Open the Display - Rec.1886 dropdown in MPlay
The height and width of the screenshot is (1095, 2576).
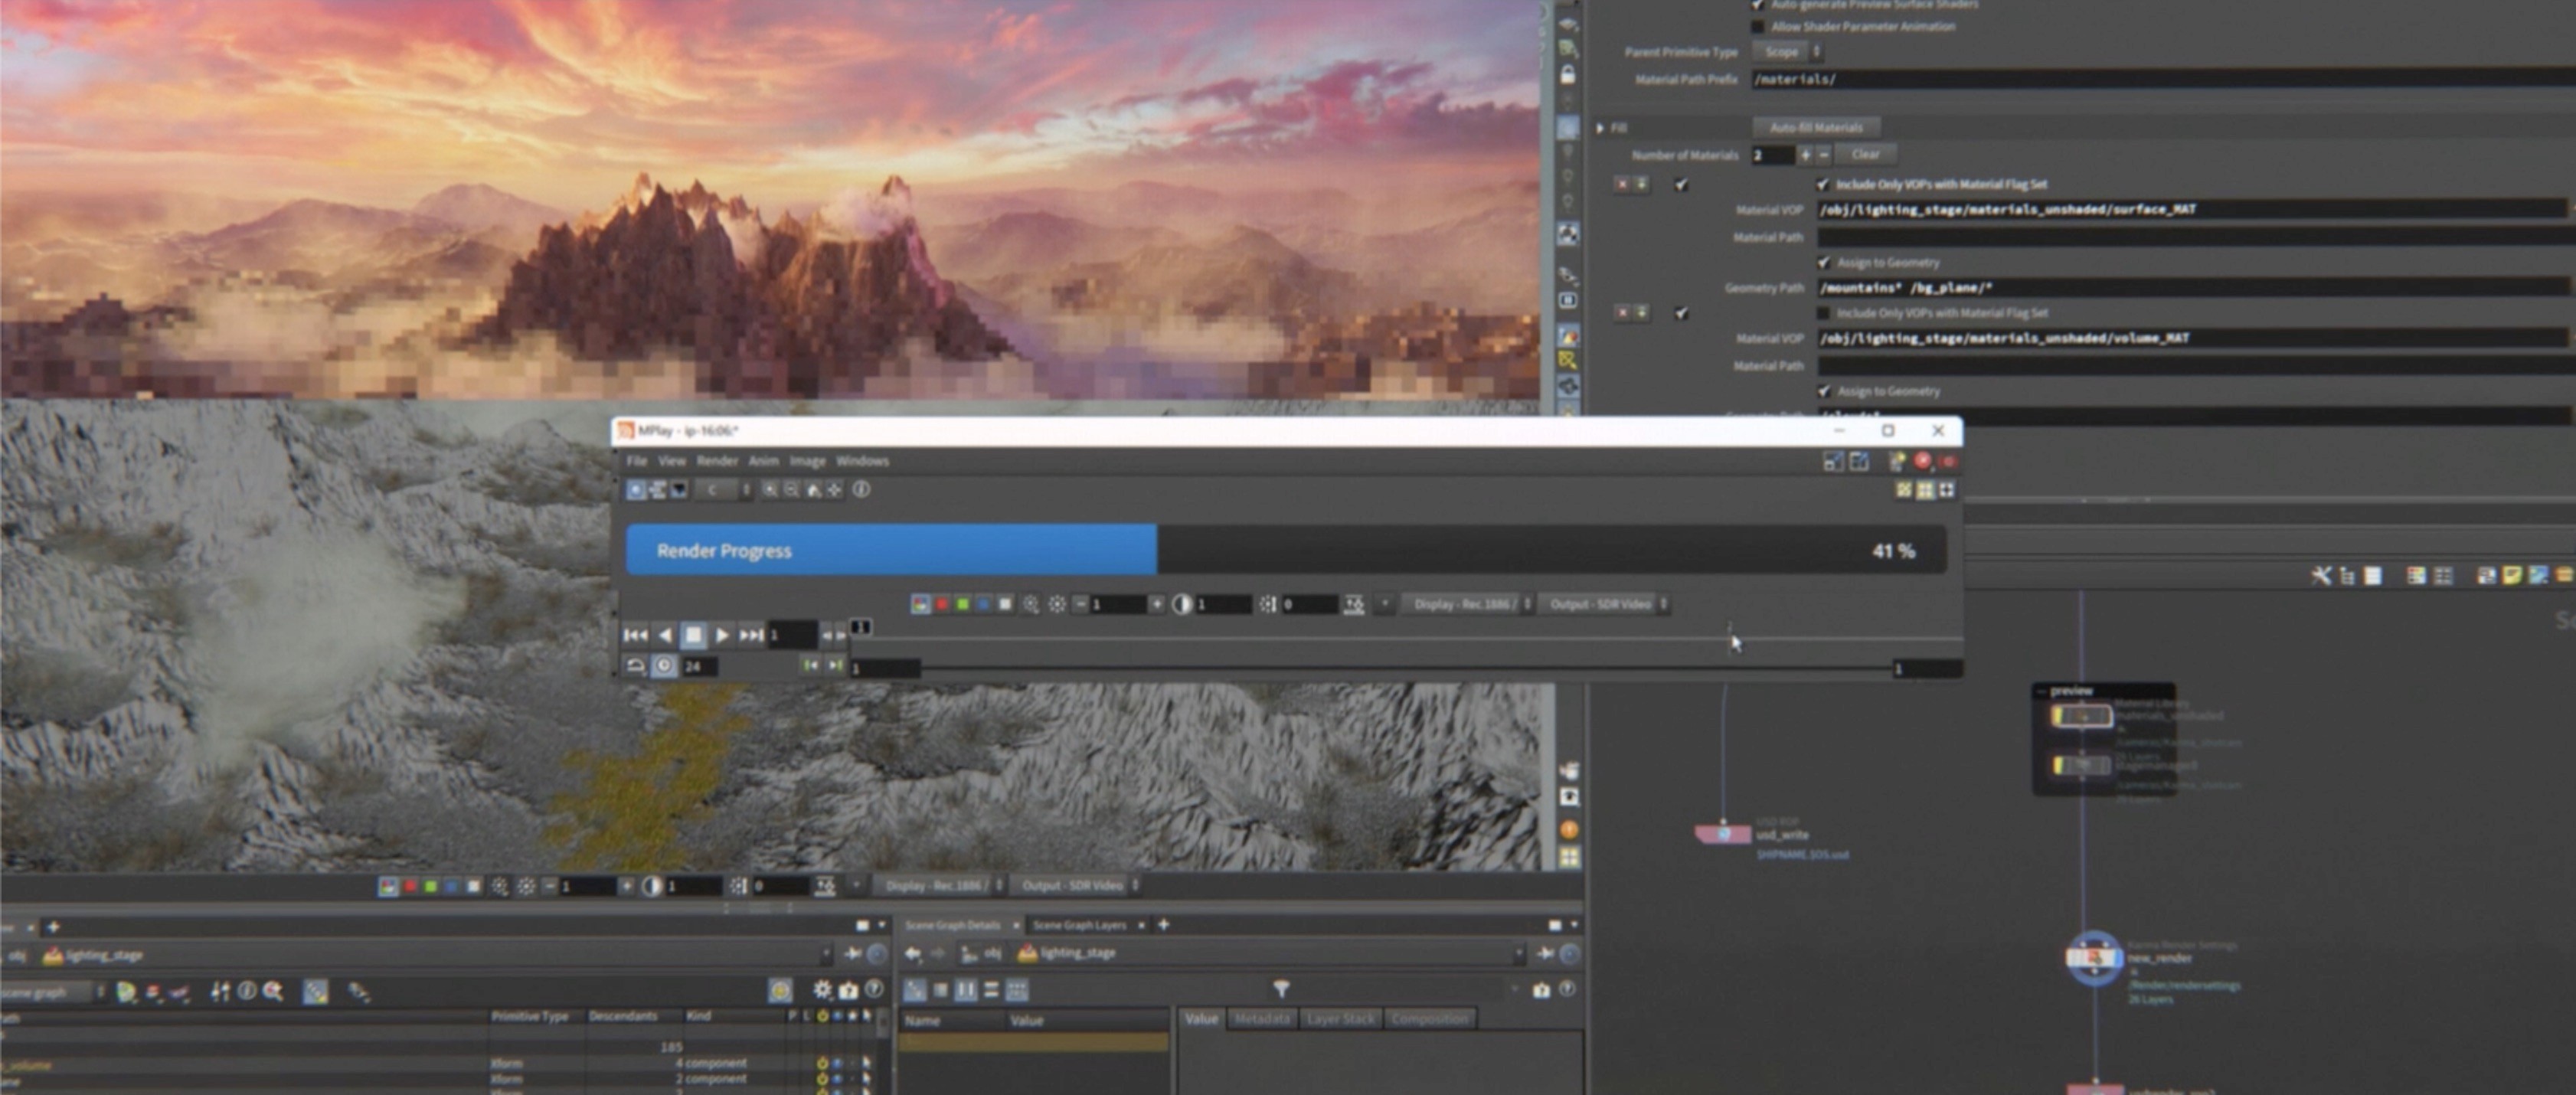[x=1466, y=604]
